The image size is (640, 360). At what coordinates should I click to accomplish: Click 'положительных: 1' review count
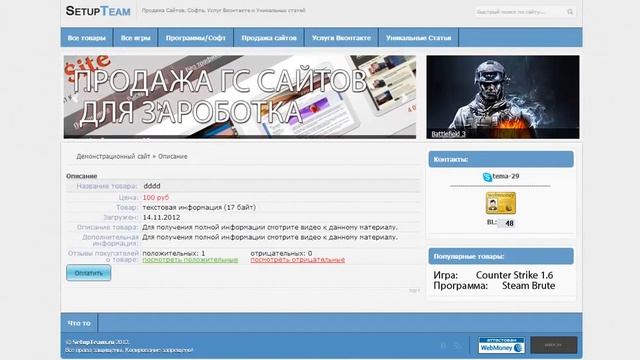[174, 253]
